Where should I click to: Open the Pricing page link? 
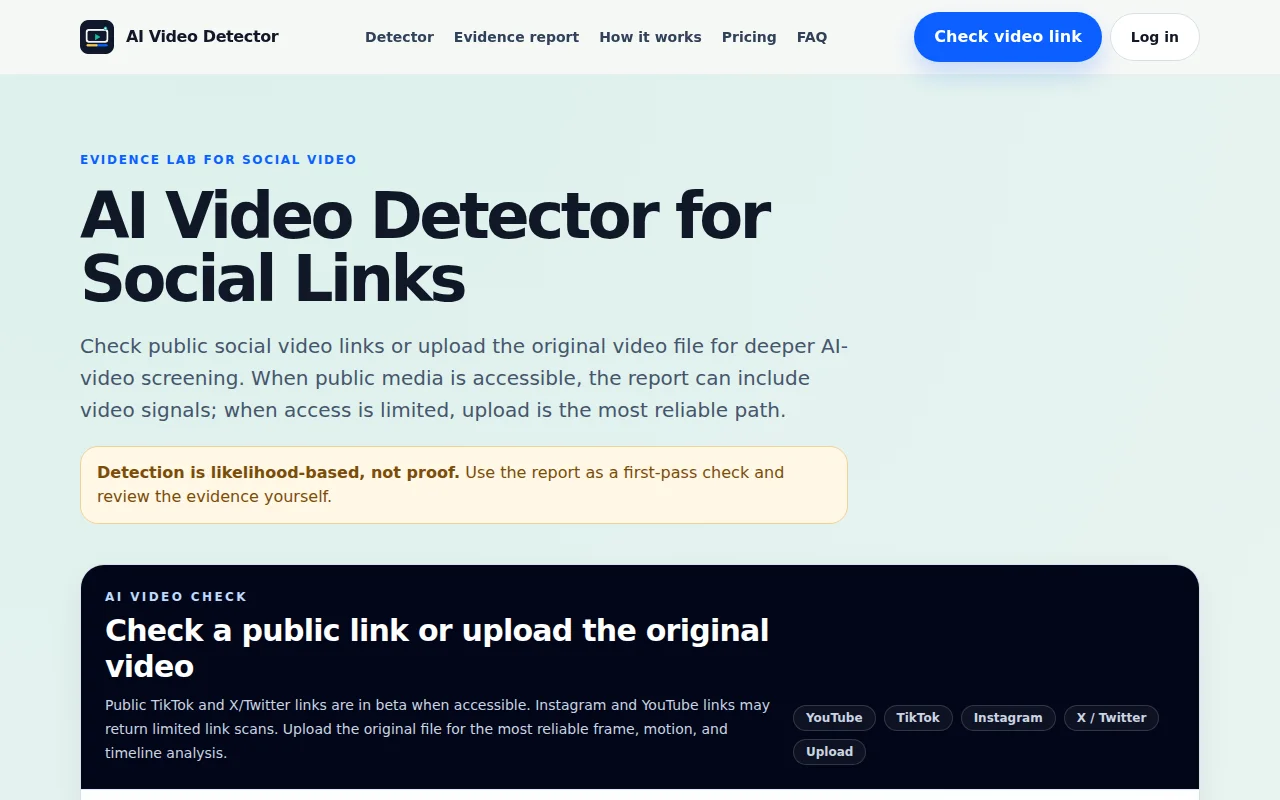pos(749,37)
